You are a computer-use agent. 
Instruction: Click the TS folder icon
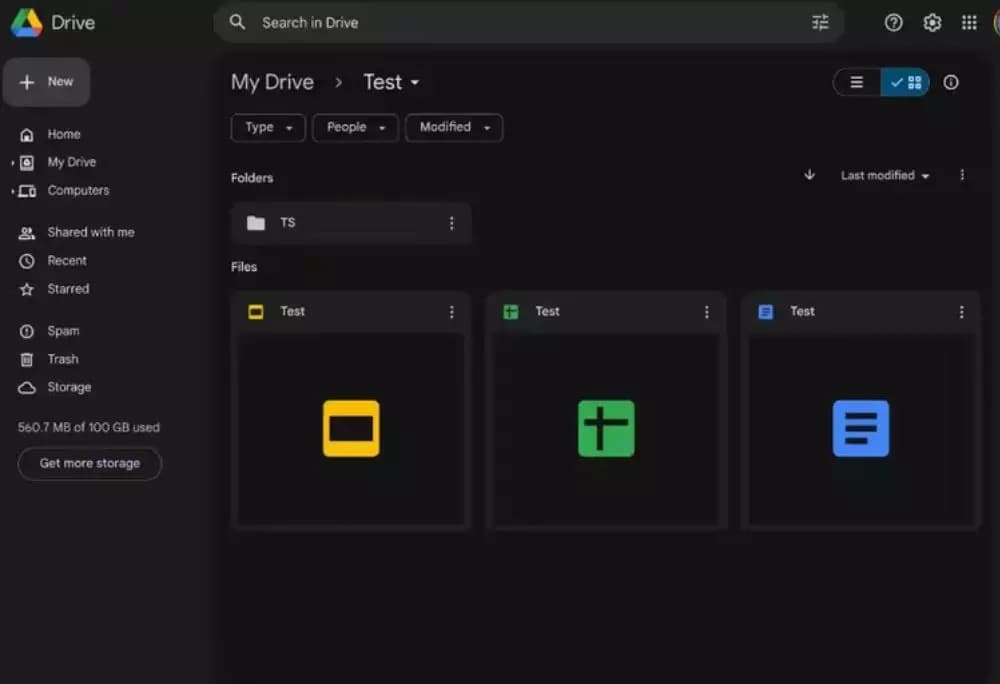coord(256,223)
